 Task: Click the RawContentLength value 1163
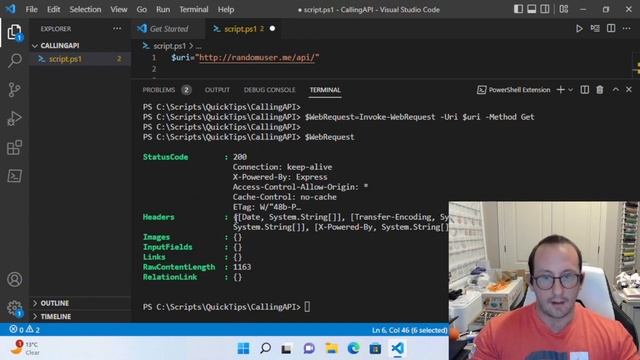point(242,267)
